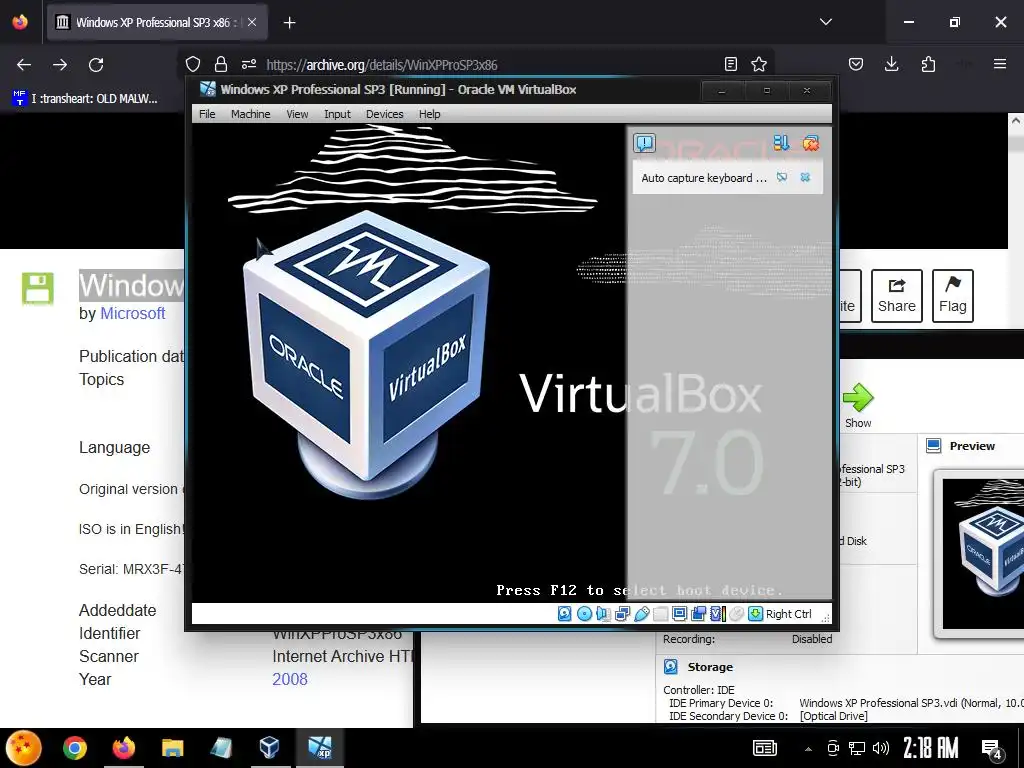Click the recording status icon in VM status bar

(x=698, y=614)
